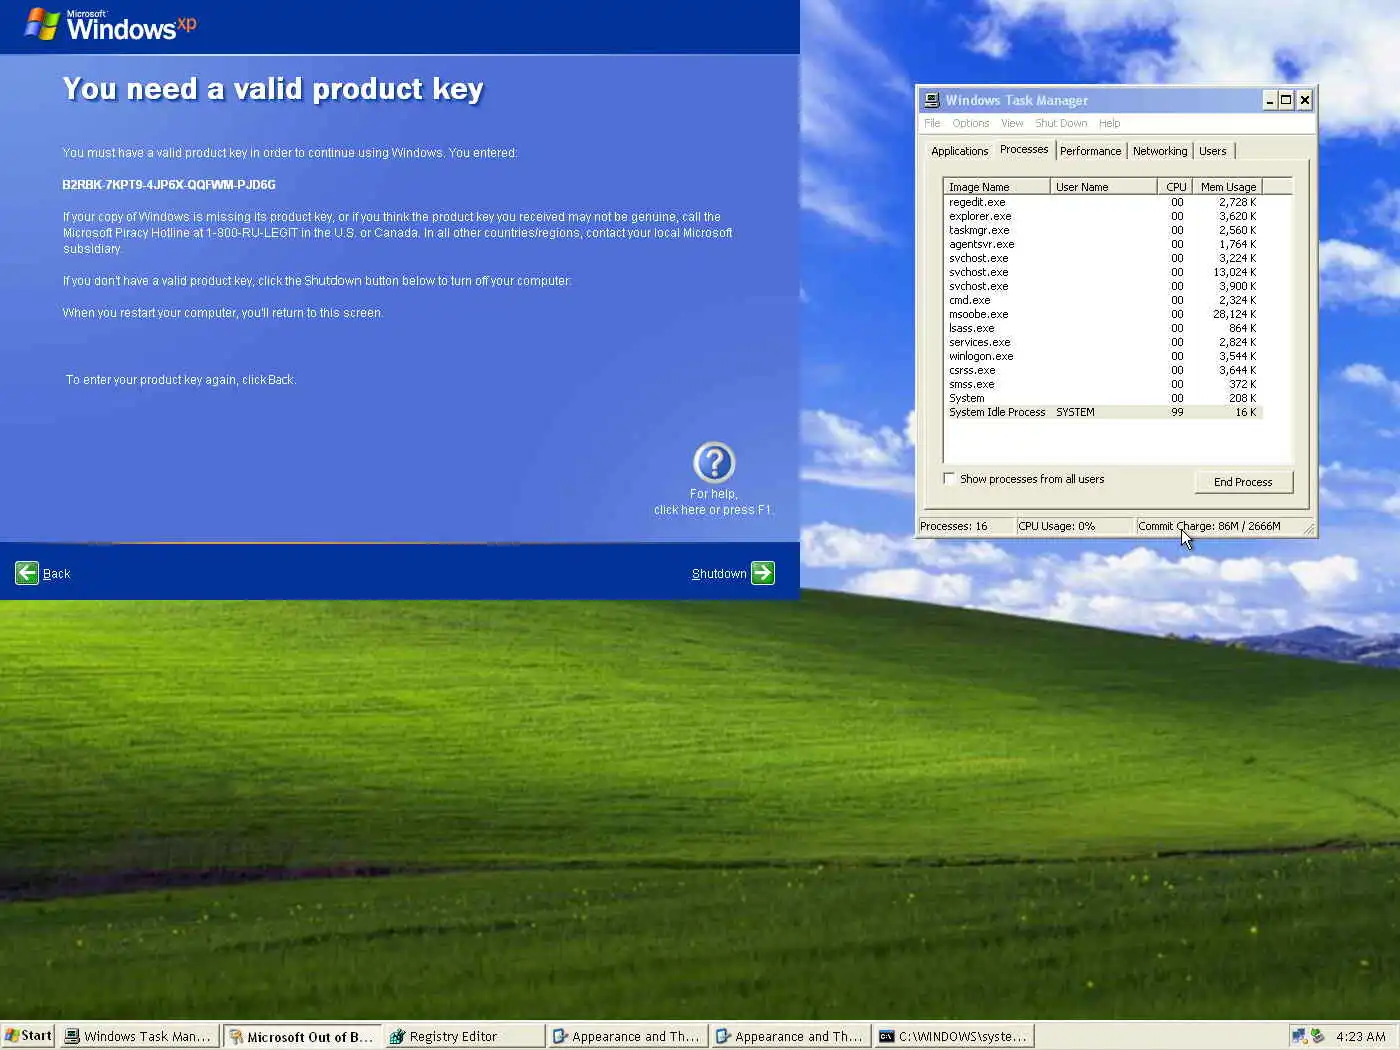
Task: Click the CPU Usage status bar entry
Action: point(1074,526)
